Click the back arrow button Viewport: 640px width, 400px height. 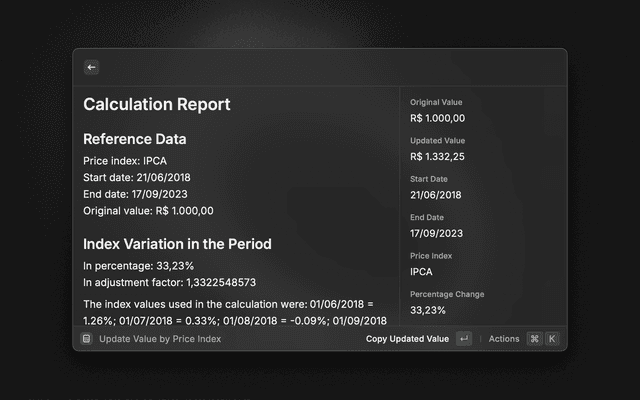pos(91,67)
